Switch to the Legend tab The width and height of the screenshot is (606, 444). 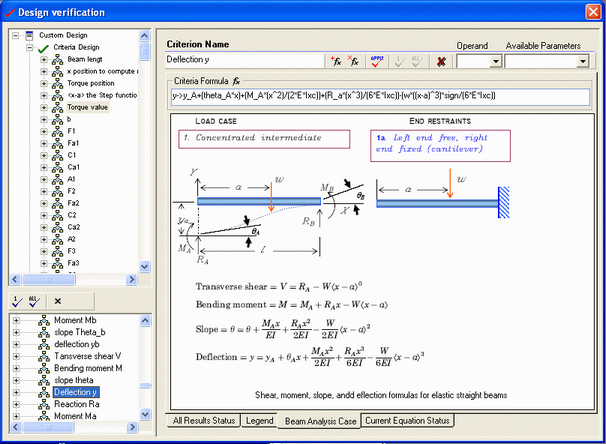259,420
